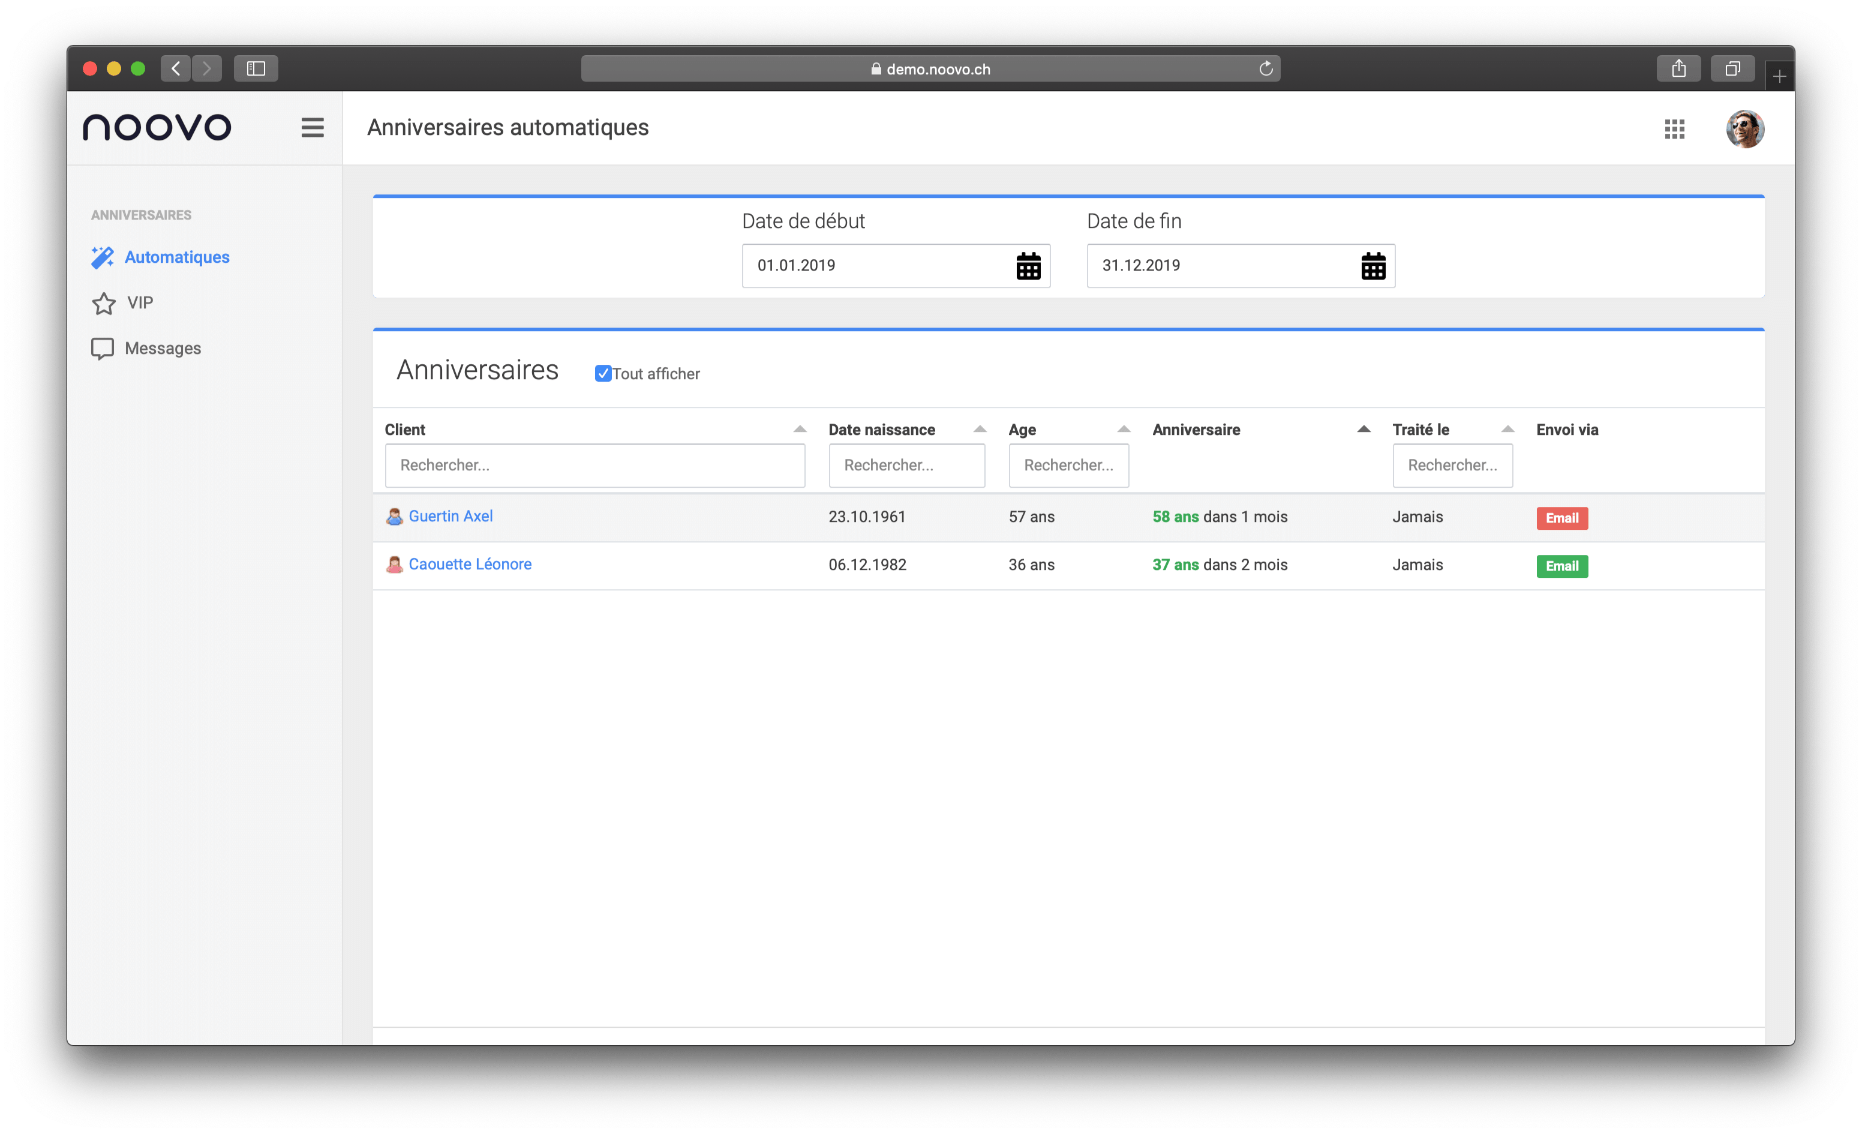Uncheck the Tout afficher checkbox
The height and width of the screenshot is (1134, 1862).
(x=603, y=374)
